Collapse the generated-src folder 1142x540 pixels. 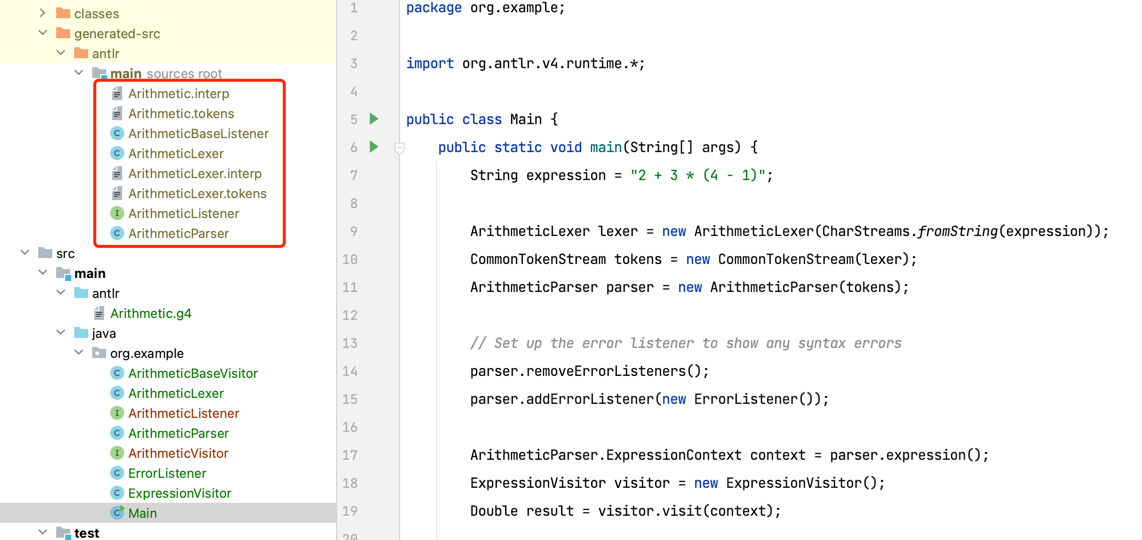(x=43, y=34)
